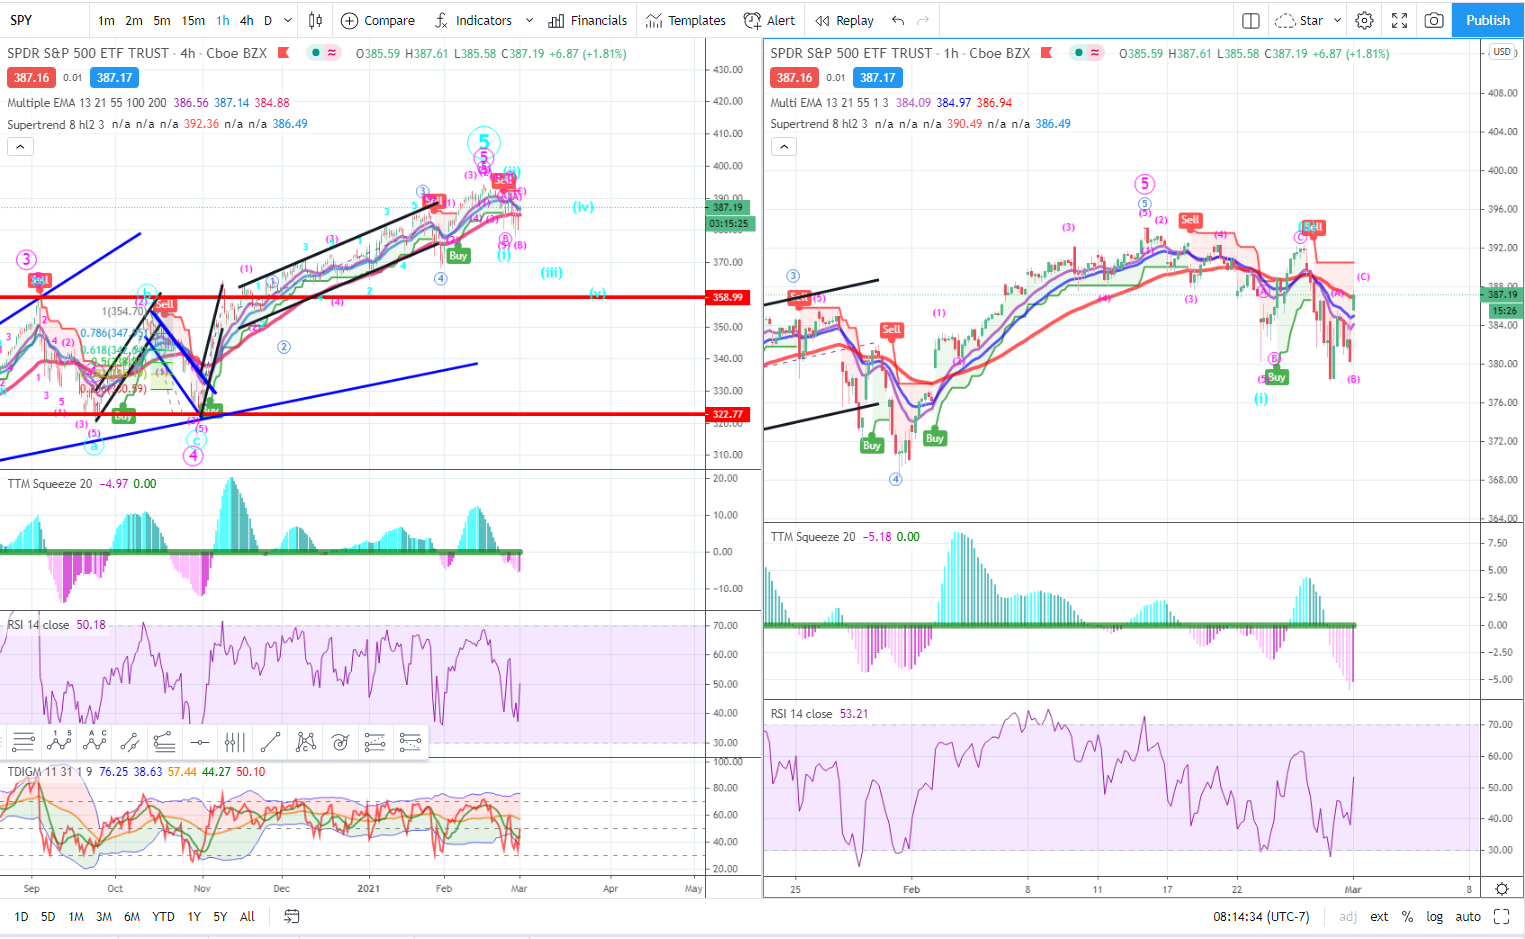1525x939 pixels.
Task: Switch to the D daily interval
Action: 268,20
